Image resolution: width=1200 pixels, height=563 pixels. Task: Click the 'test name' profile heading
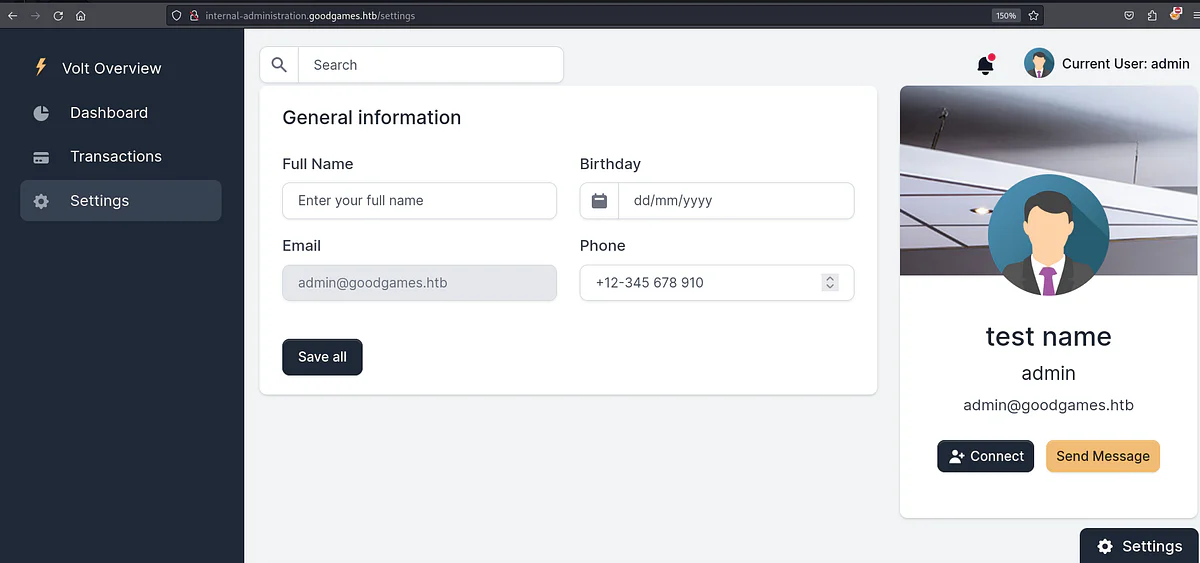(x=1048, y=336)
